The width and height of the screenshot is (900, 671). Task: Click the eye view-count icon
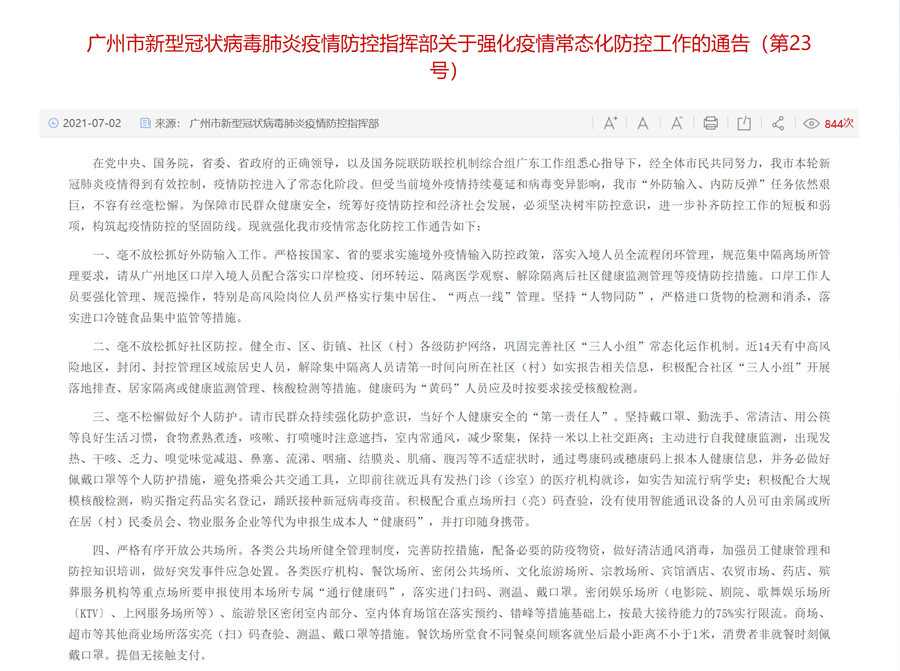coord(811,124)
